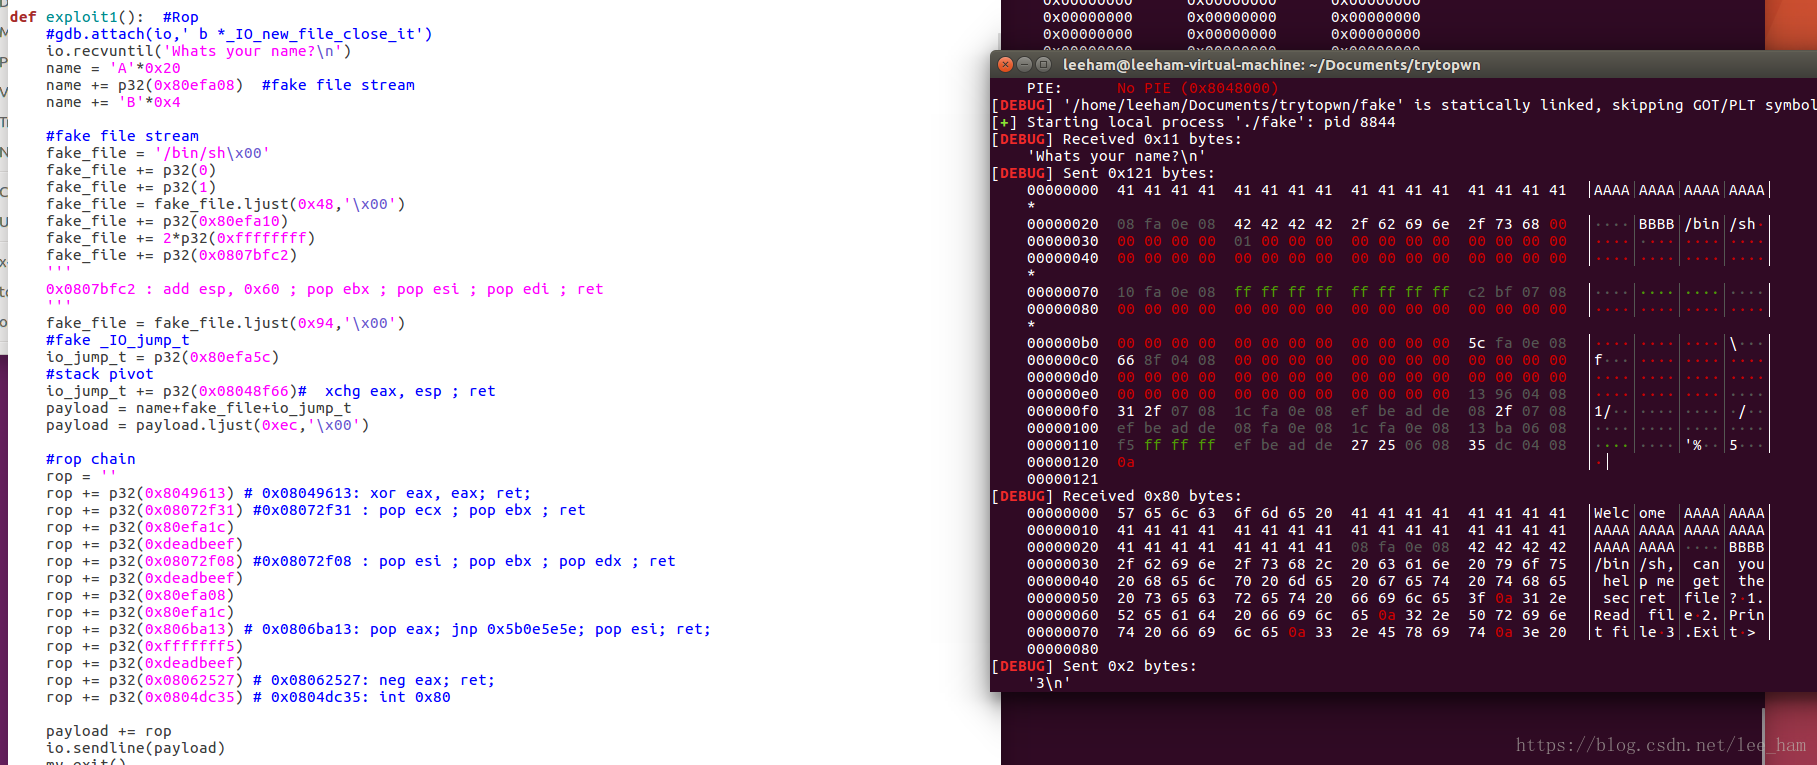Click '[DEBUG] Sent 0x2 bytes:' in terminal

[1093, 666]
